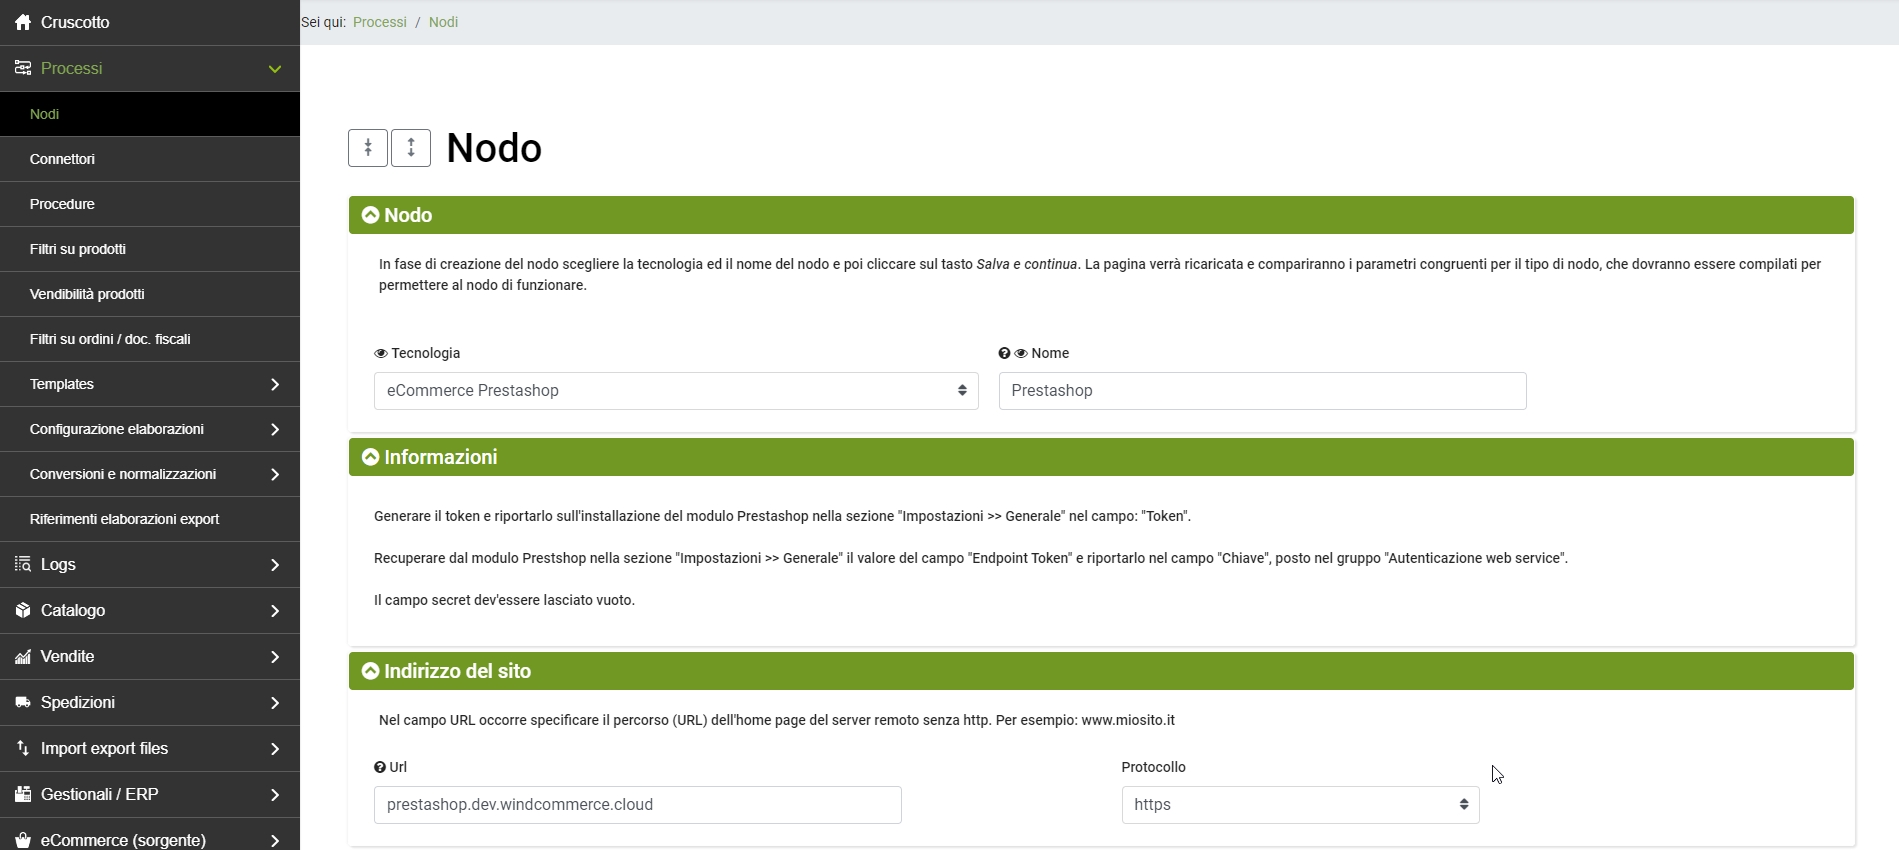
Task: Click the expand-all sections icon button
Action: tap(411, 148)
